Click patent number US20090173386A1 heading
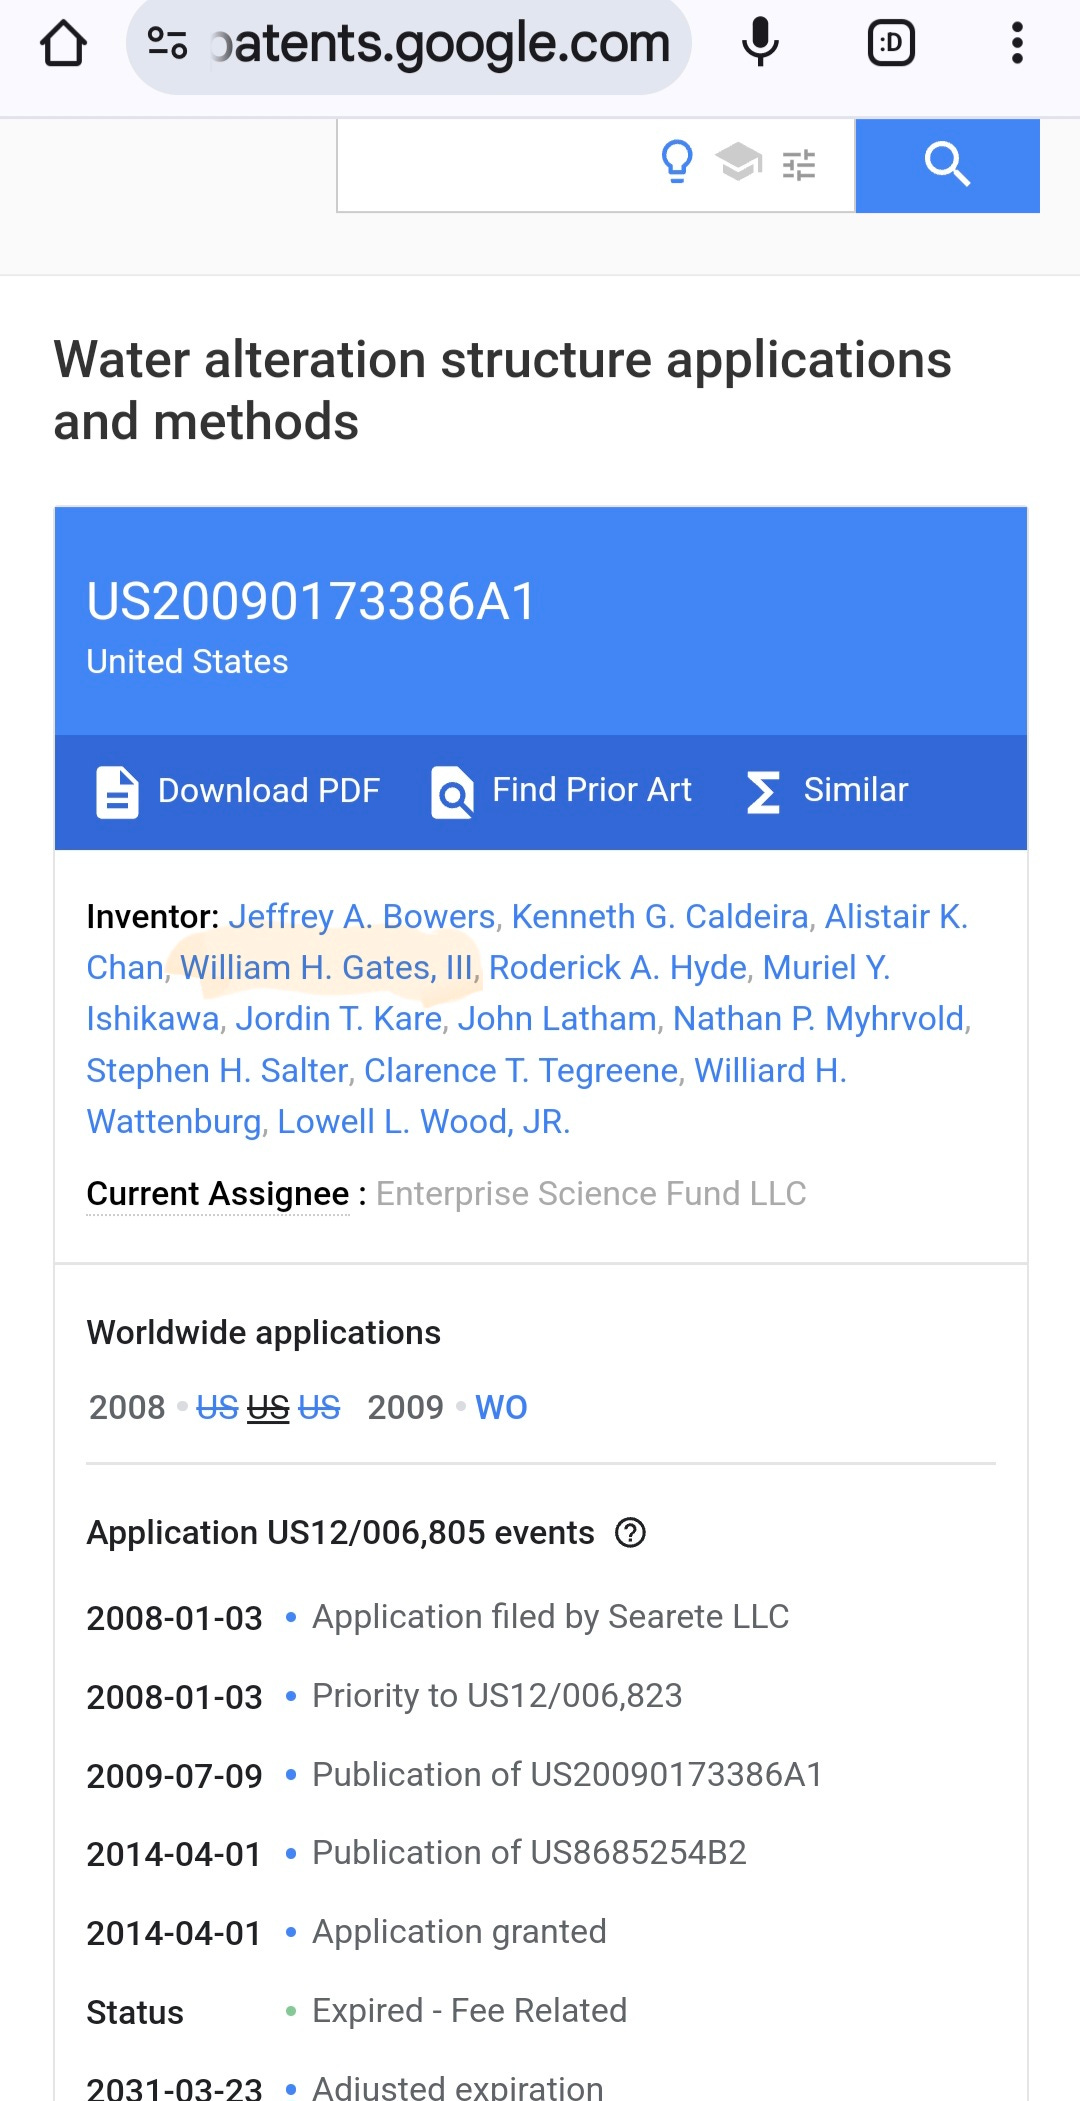Viewport: 1080px width, 2101px height. (311, 601)
